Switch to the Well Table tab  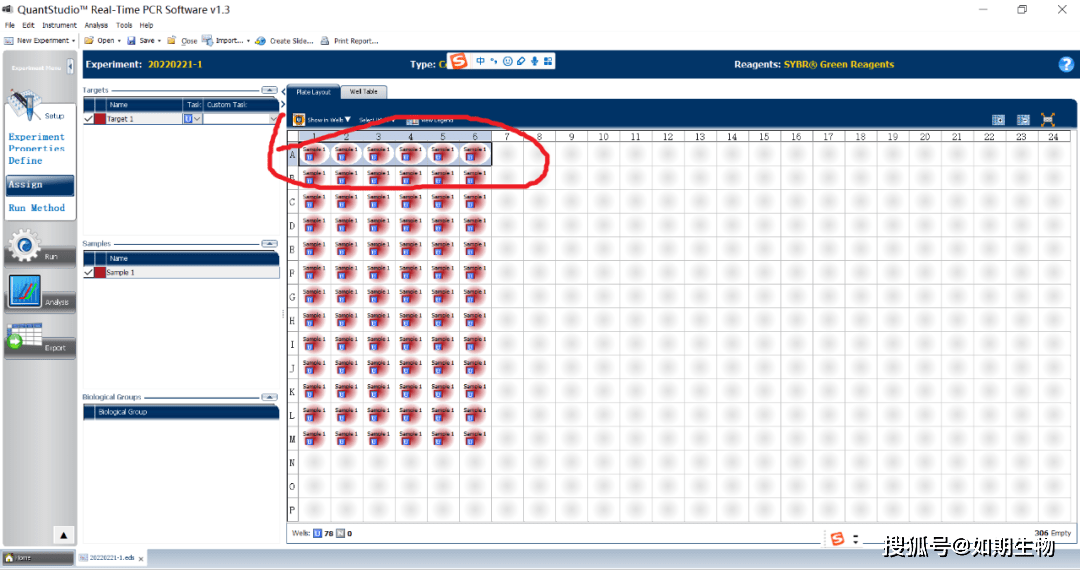(x=364, y=92)
